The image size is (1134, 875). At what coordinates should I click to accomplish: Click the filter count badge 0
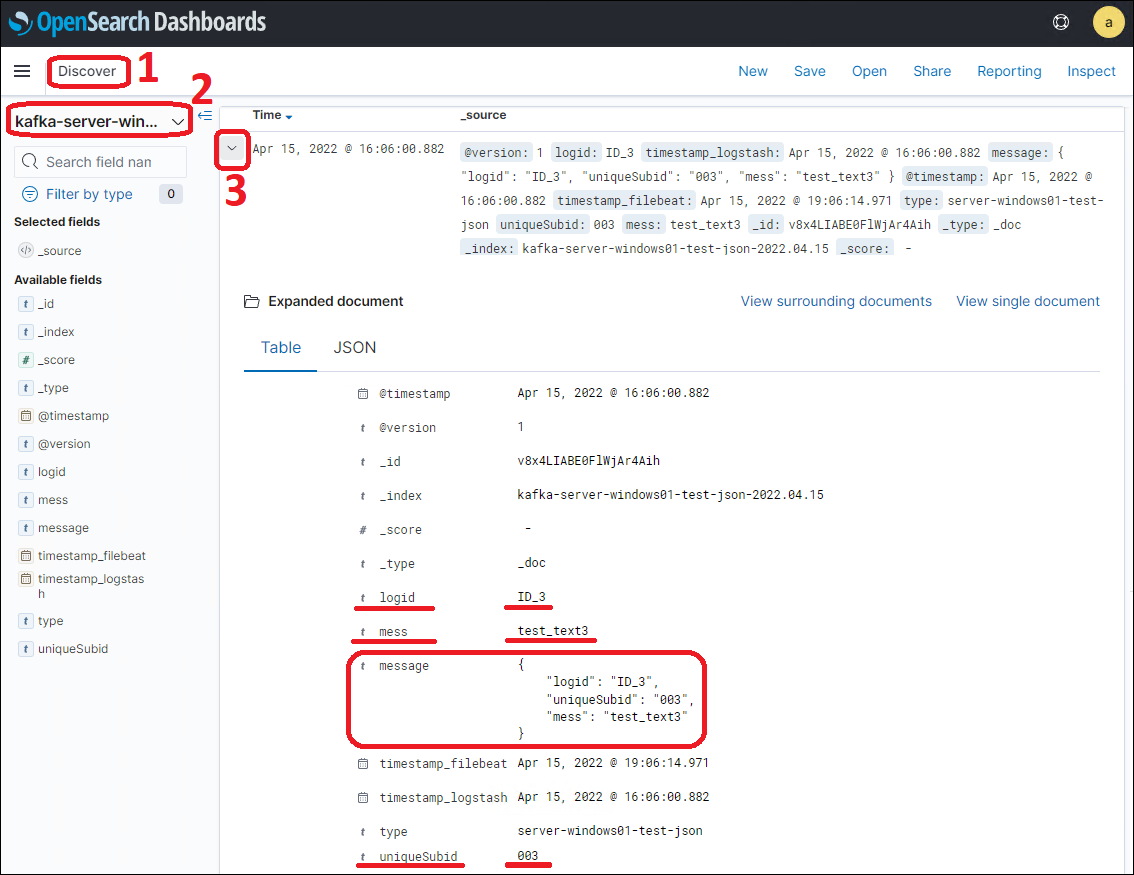(x=171, y=194)
